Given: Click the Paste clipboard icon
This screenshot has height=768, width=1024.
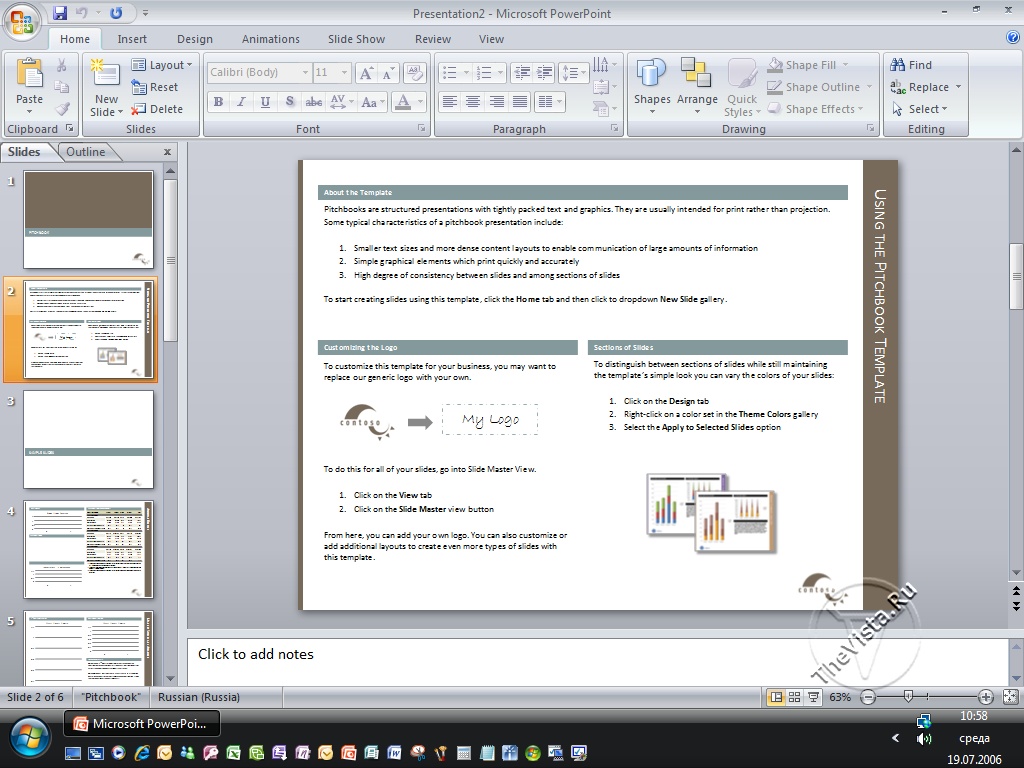Looking at the screenshot, I should click(29, 74).
